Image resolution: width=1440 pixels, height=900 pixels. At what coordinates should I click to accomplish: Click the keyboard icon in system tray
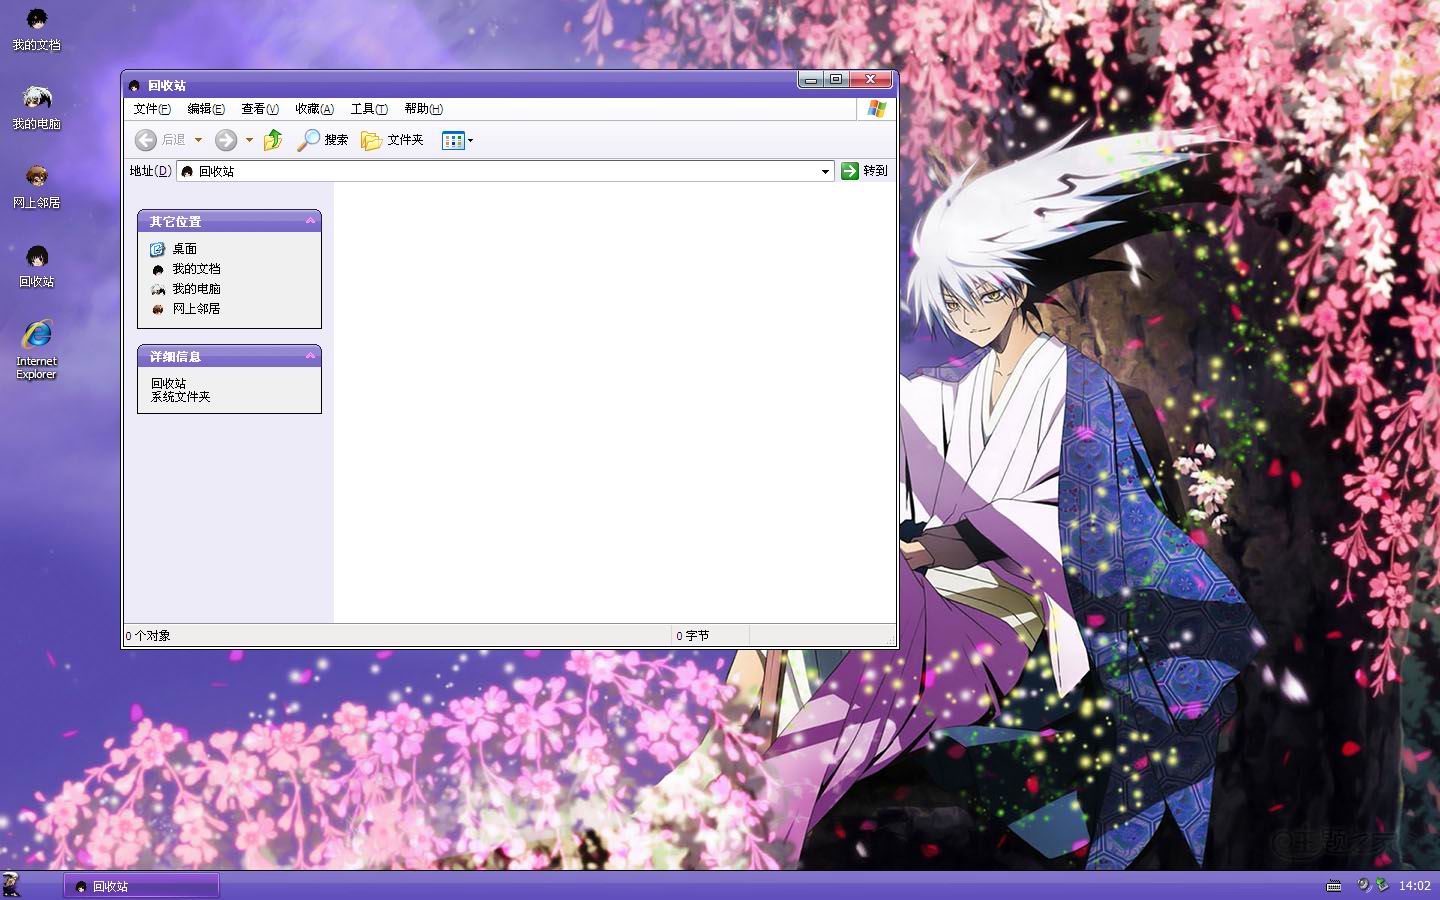tap(1333, 886)
